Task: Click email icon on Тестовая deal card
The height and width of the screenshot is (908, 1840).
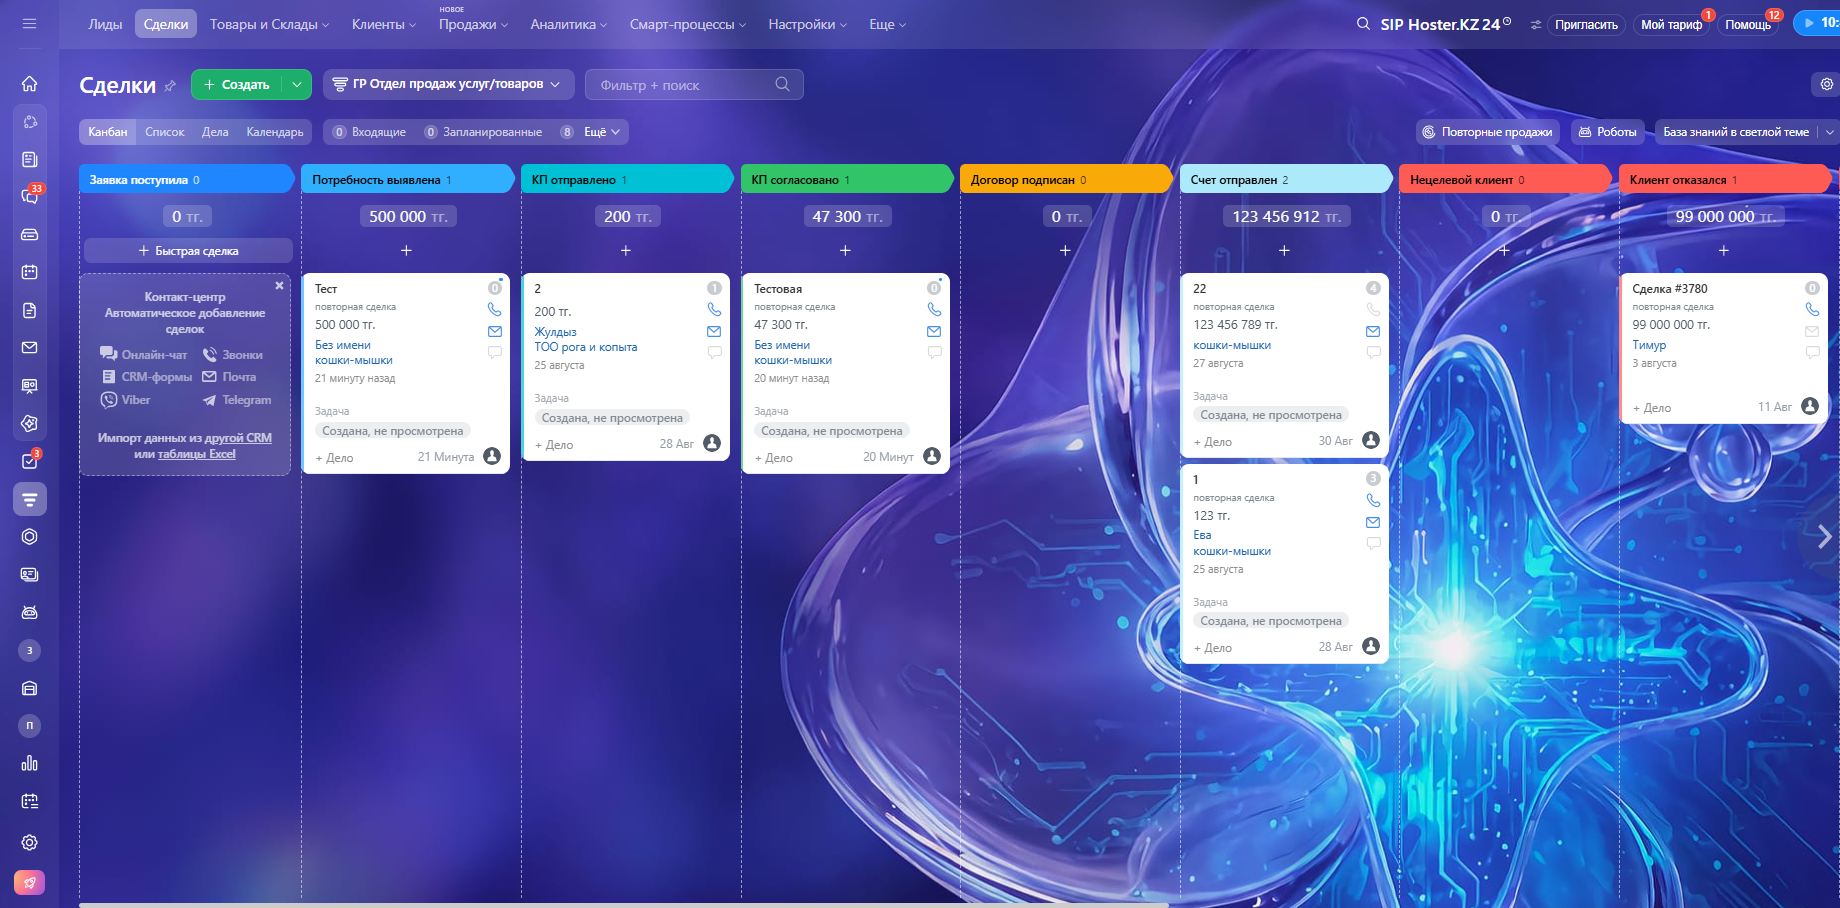Action: [x=934, y=331]
